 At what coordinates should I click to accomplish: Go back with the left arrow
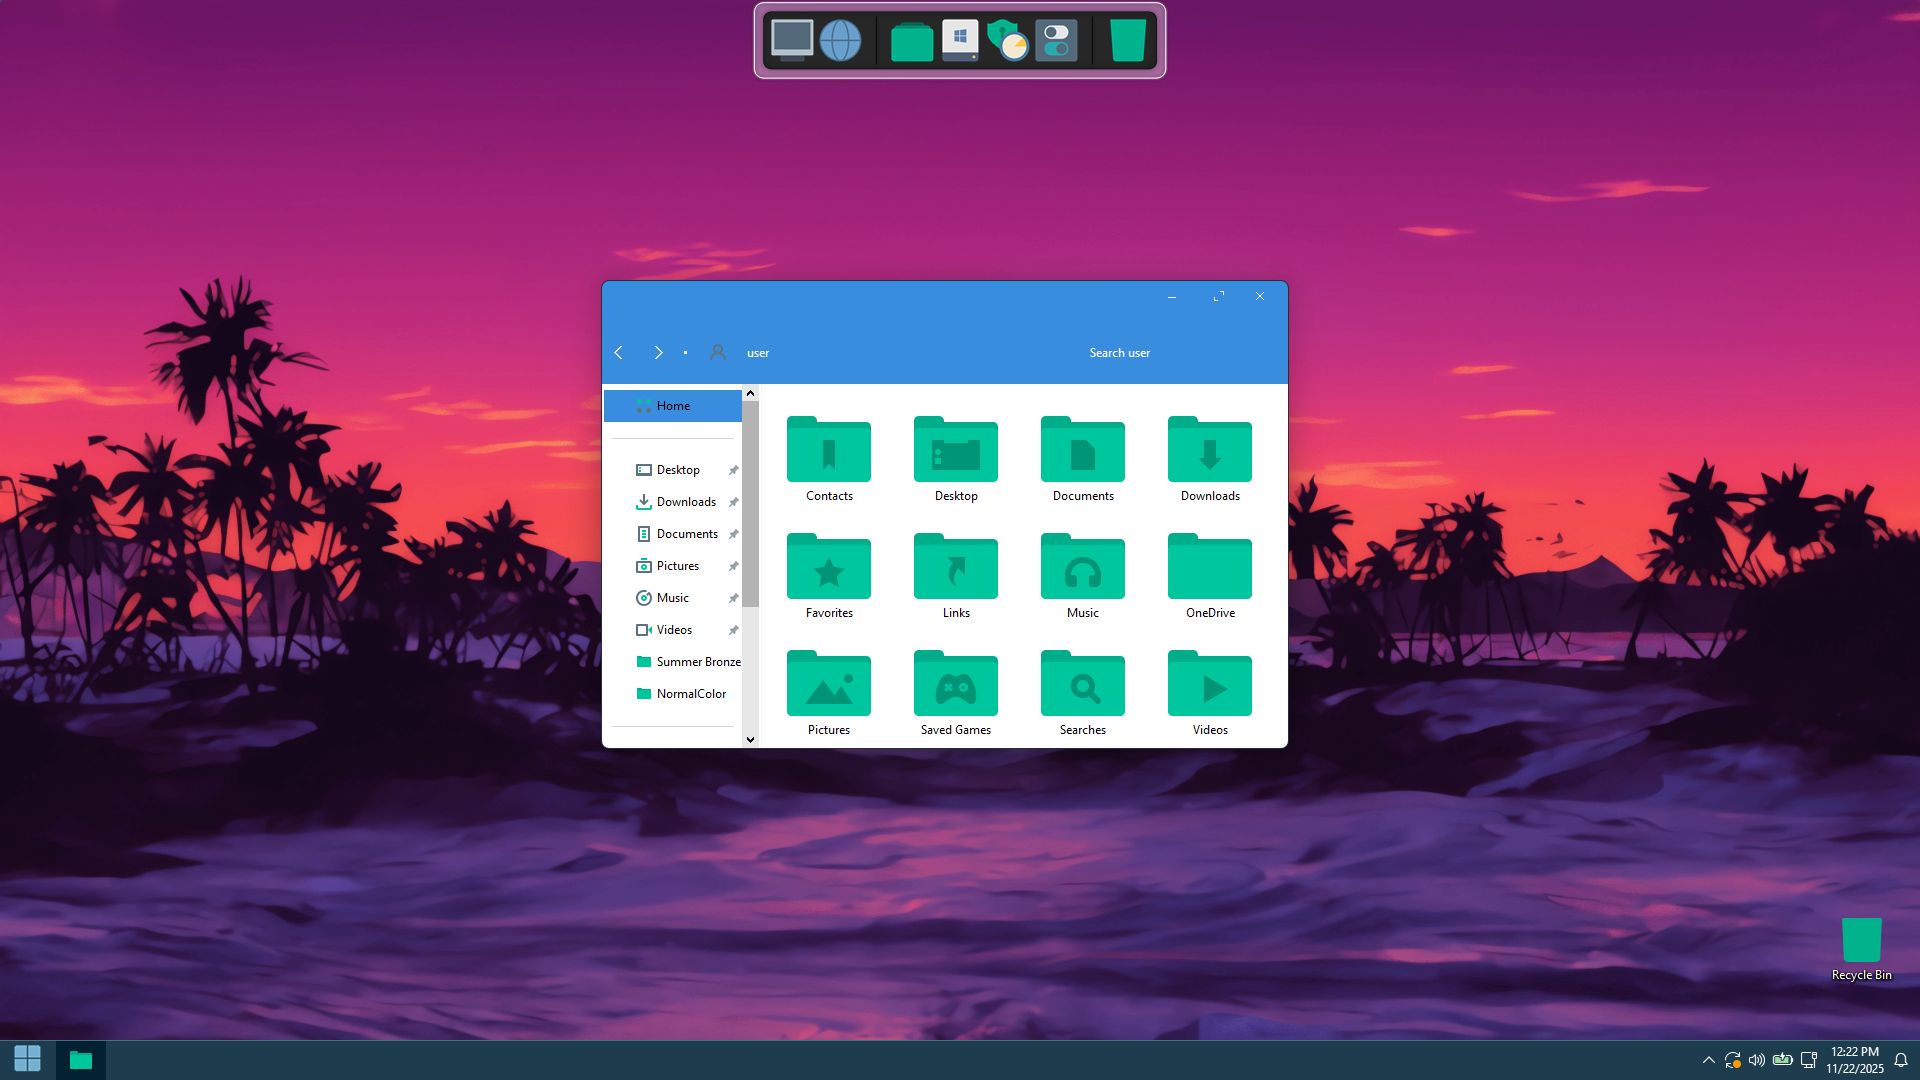pyautogui.click(x=619, y=353)
